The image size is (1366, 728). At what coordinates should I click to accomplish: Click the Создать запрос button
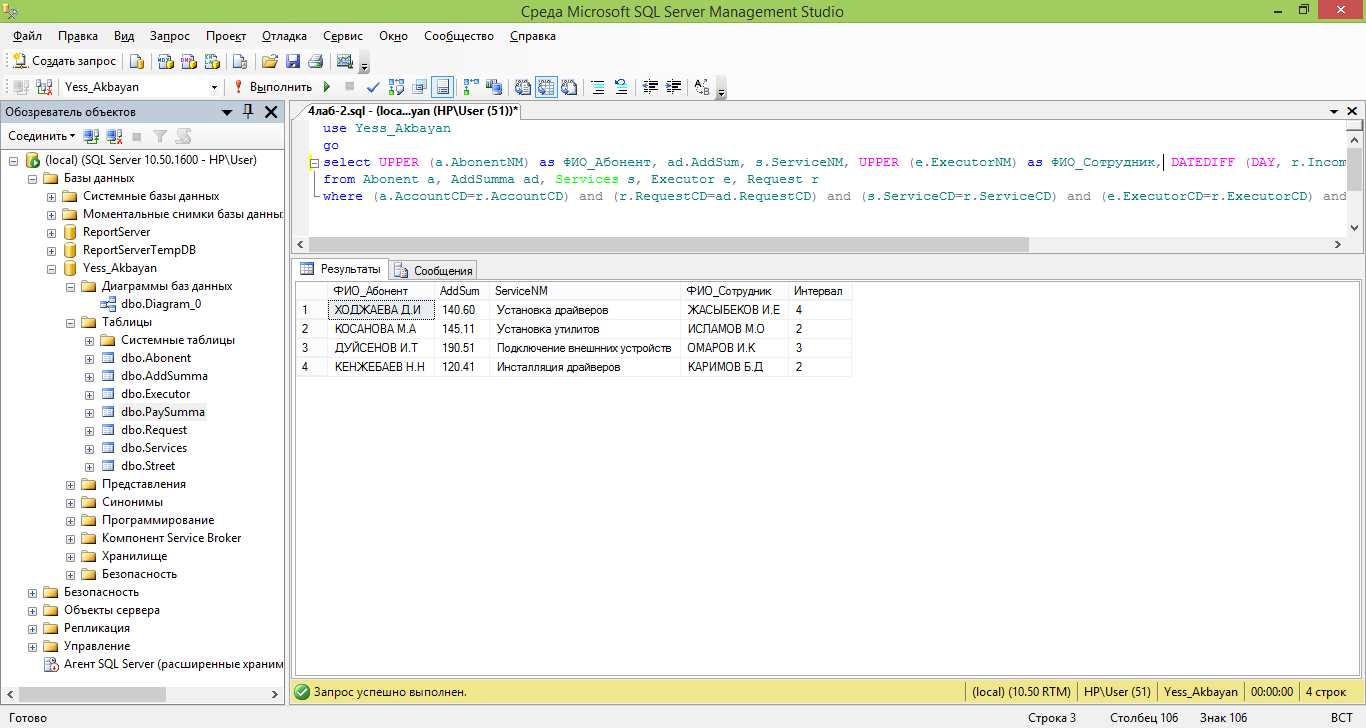point(64,61)
